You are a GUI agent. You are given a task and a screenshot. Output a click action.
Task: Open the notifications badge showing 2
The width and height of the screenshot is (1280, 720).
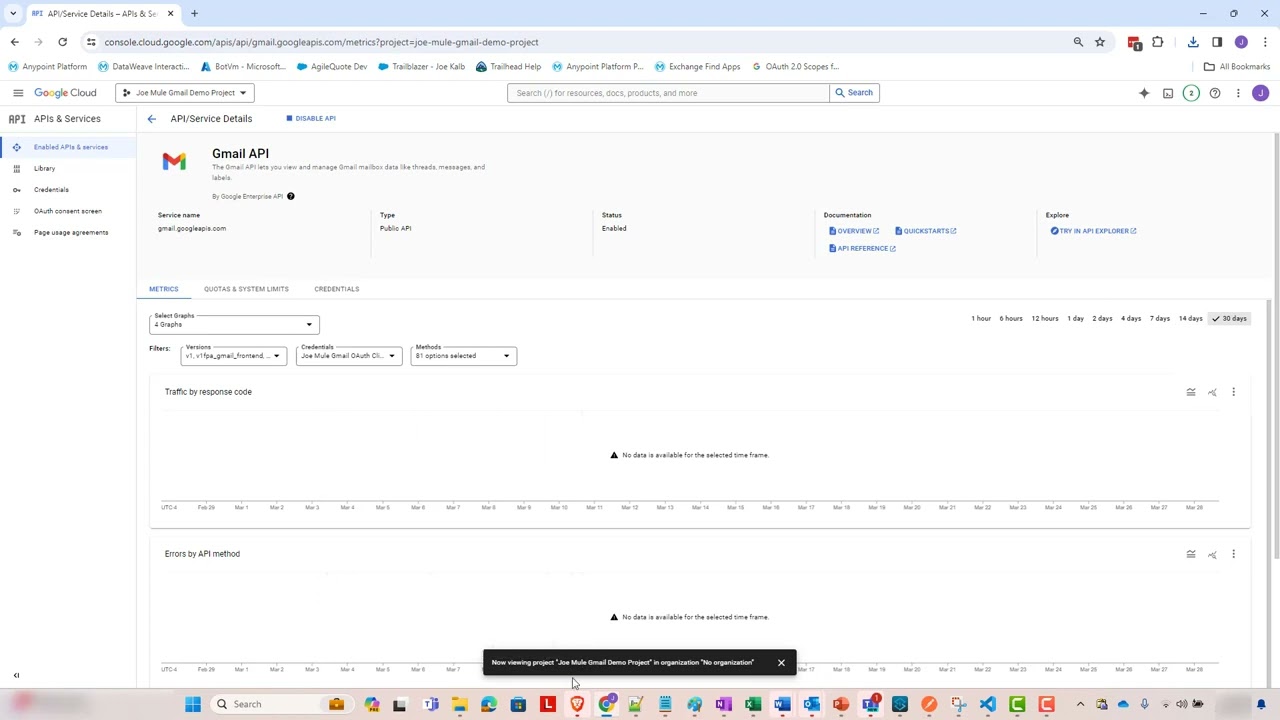(1191, 93)
